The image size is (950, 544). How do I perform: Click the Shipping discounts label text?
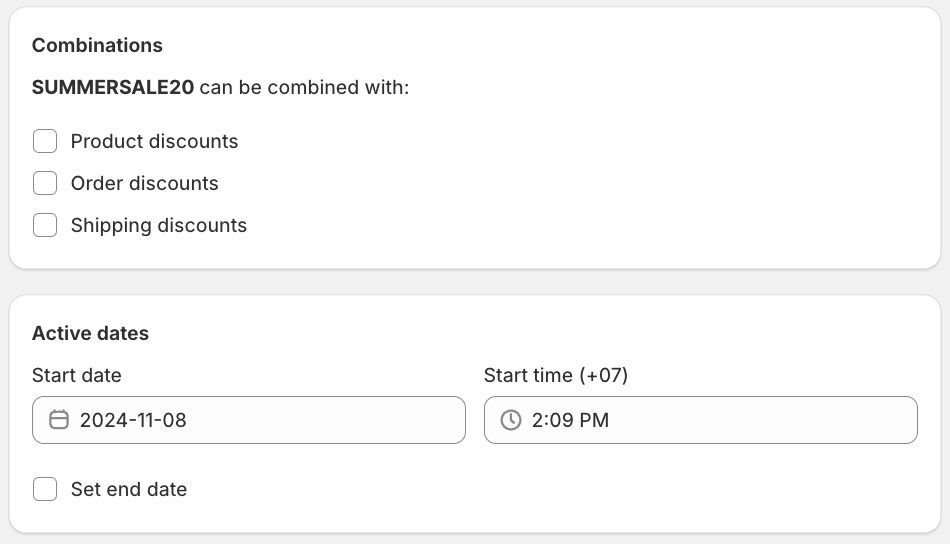pos(158,225)
